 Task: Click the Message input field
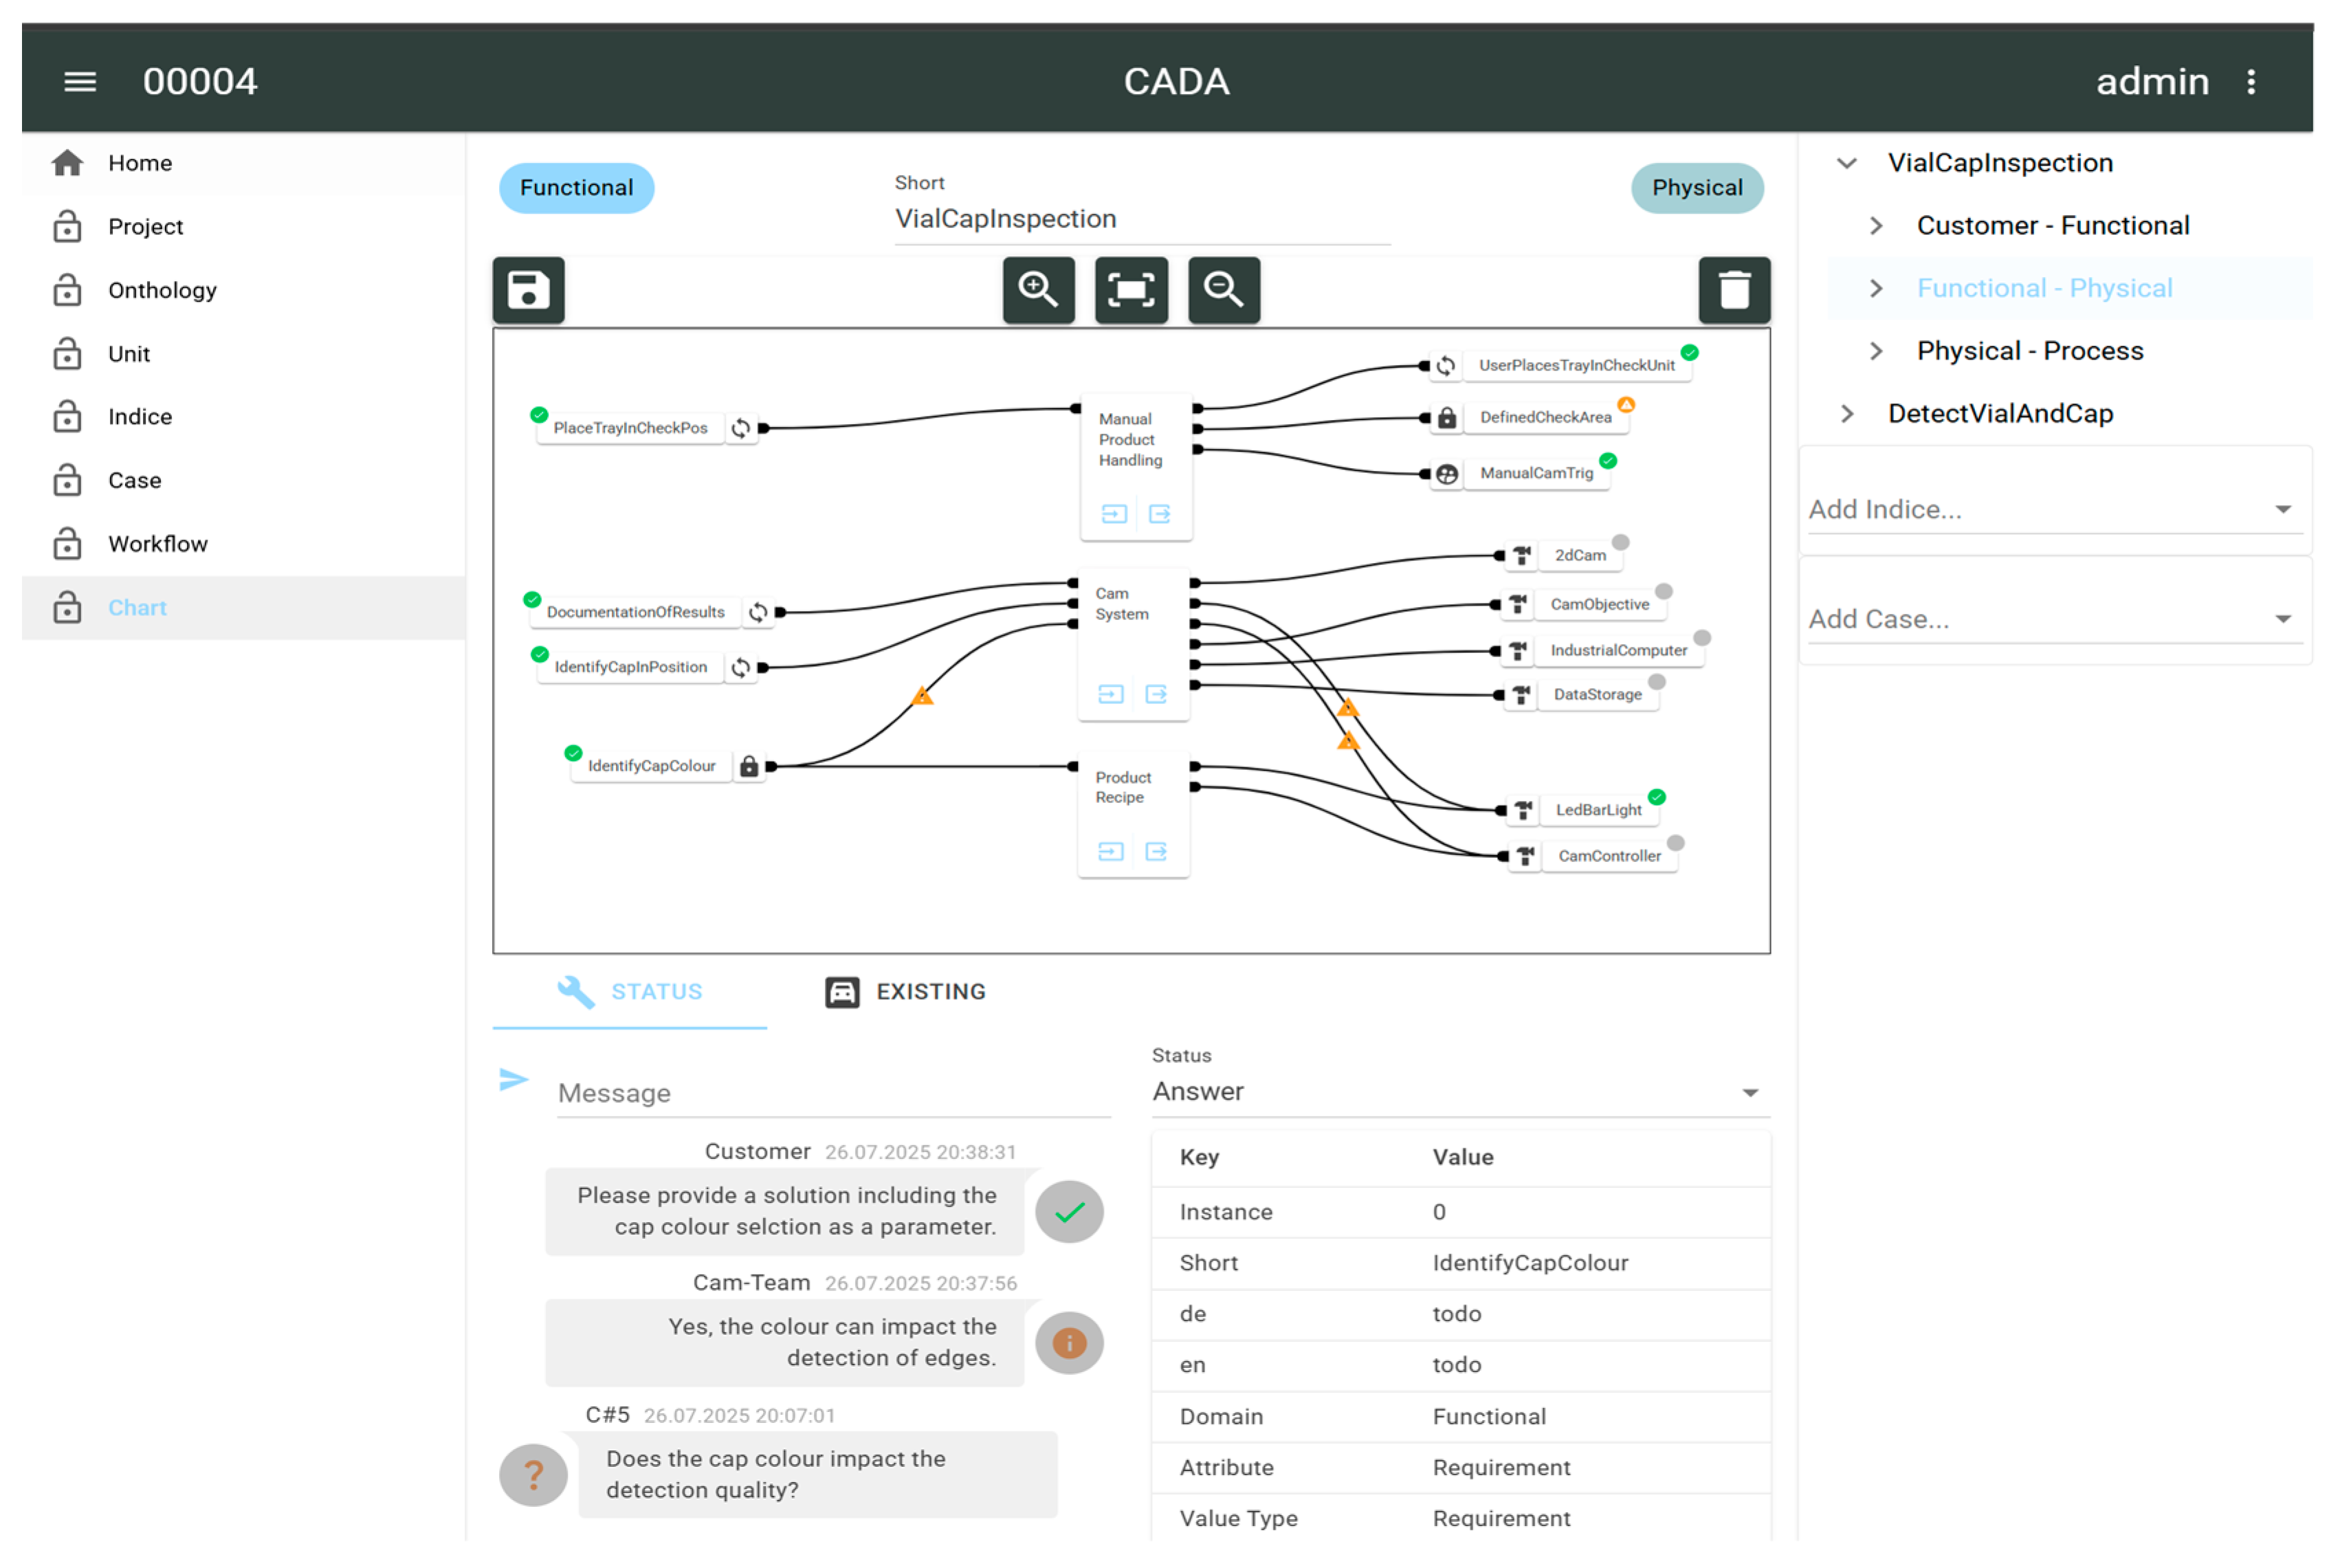[832, 1093]
